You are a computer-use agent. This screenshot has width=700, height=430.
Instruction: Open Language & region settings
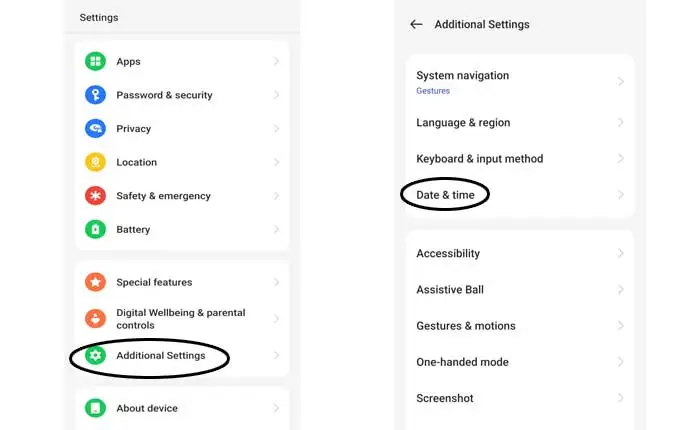pos(463,123)
